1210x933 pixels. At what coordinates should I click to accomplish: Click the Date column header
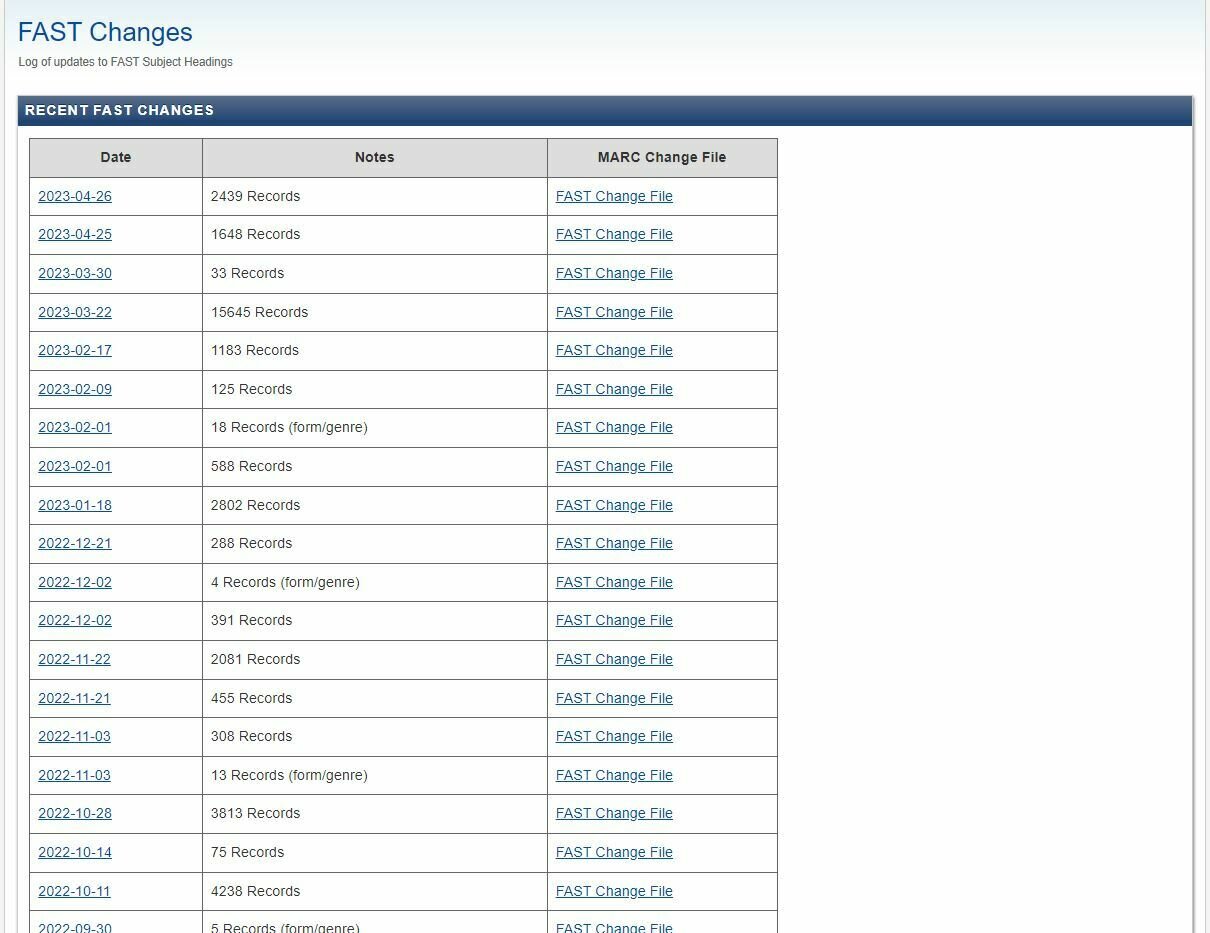116,157
